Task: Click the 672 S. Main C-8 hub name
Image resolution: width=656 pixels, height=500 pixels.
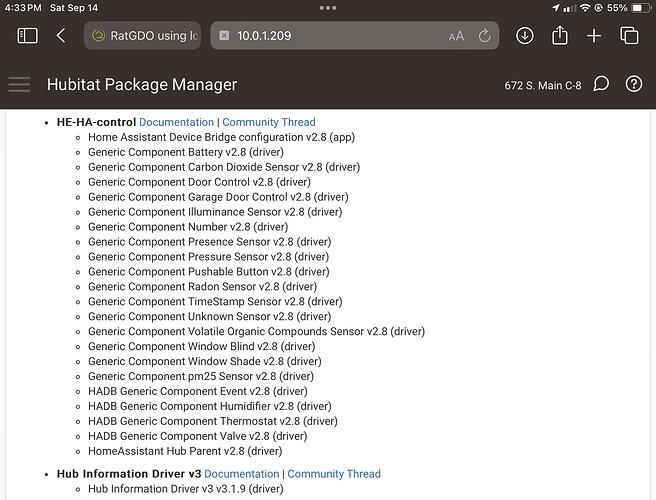Action: point(543,85)
